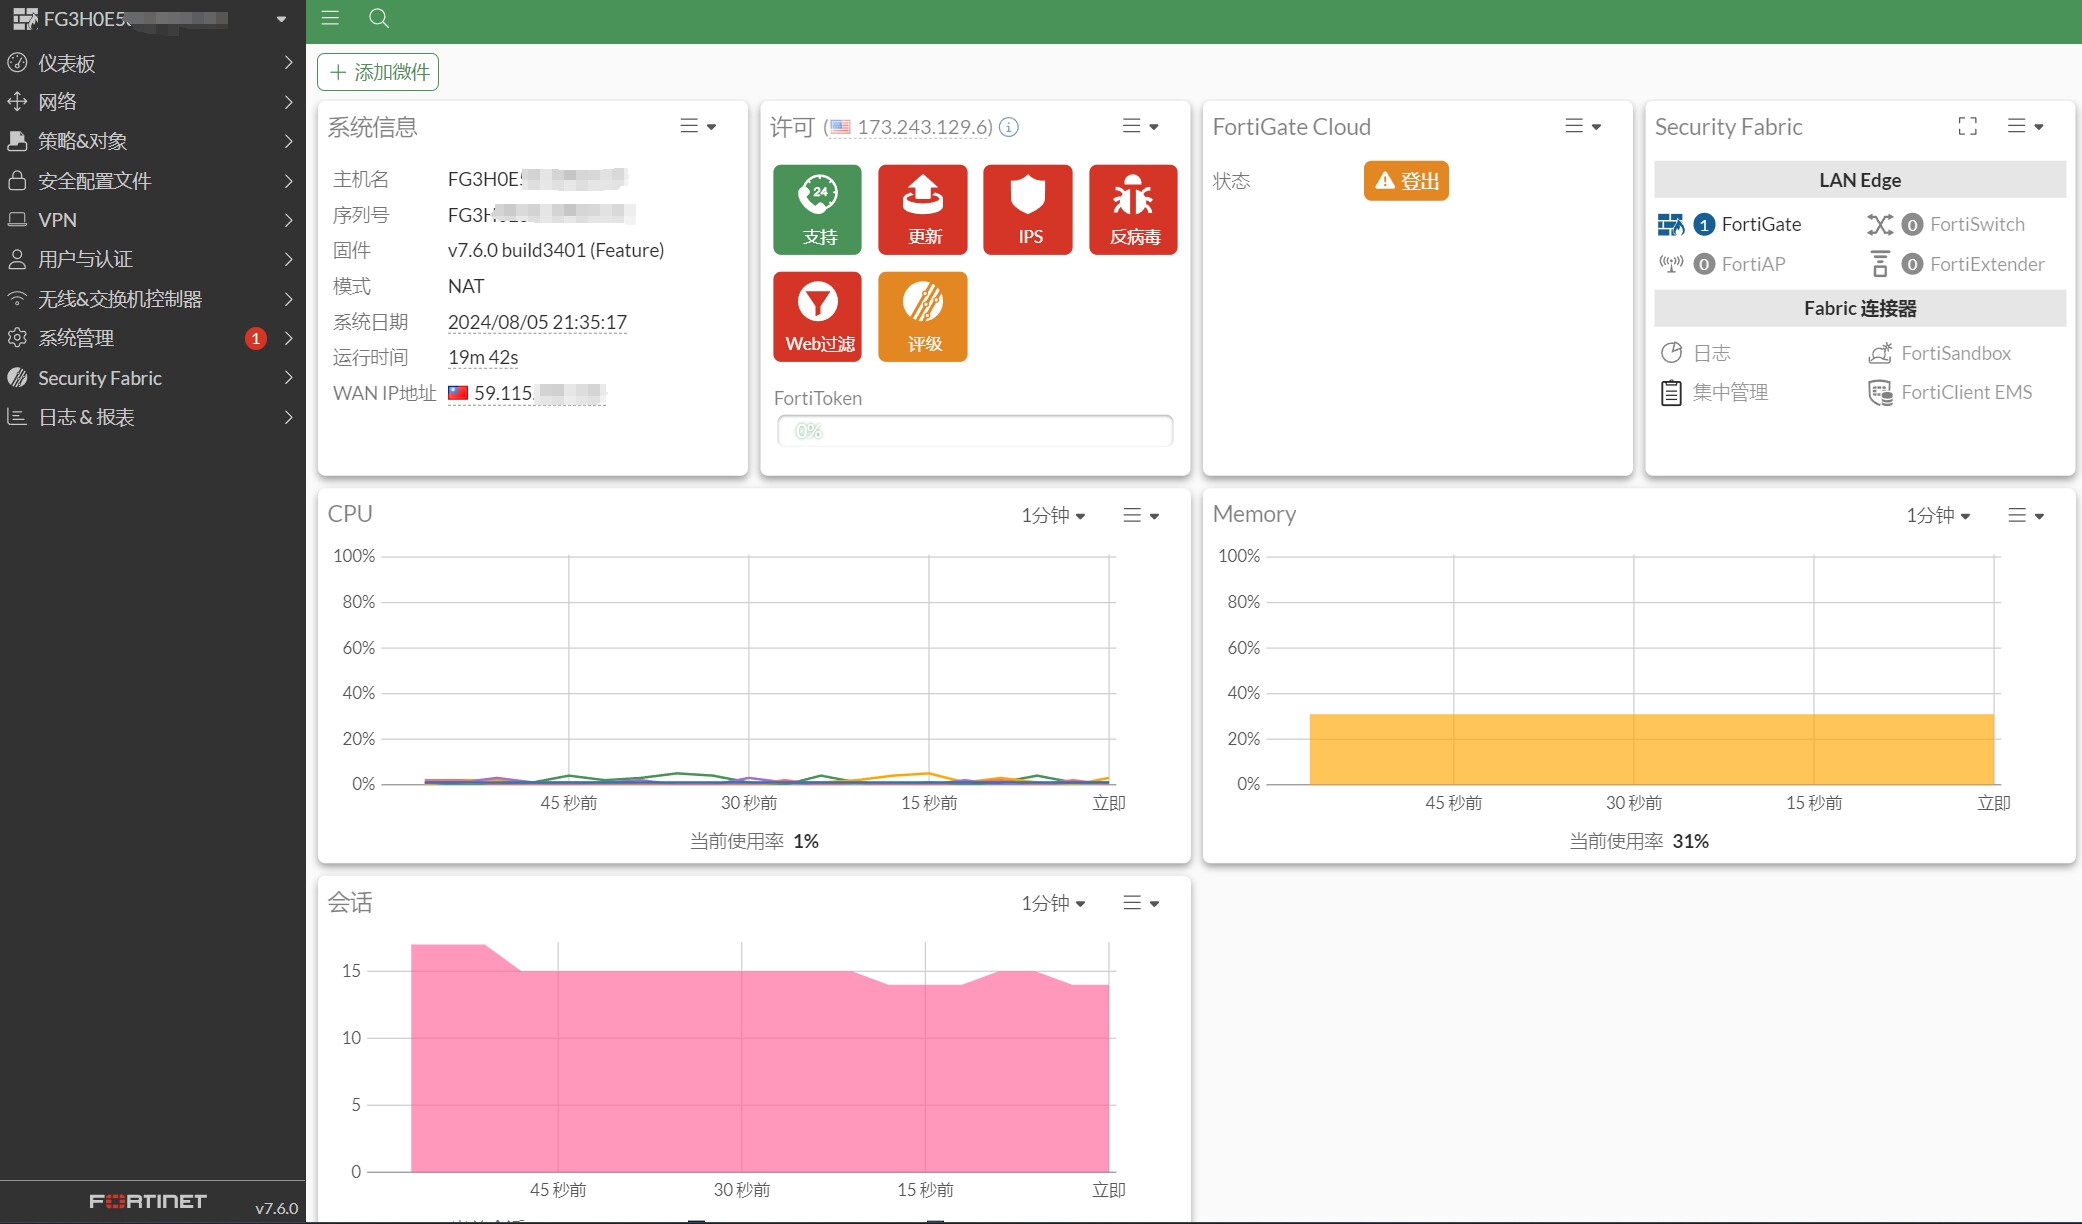Open the Sessions time range dropdown
2082x1224 pixels.
(1052, 903)
